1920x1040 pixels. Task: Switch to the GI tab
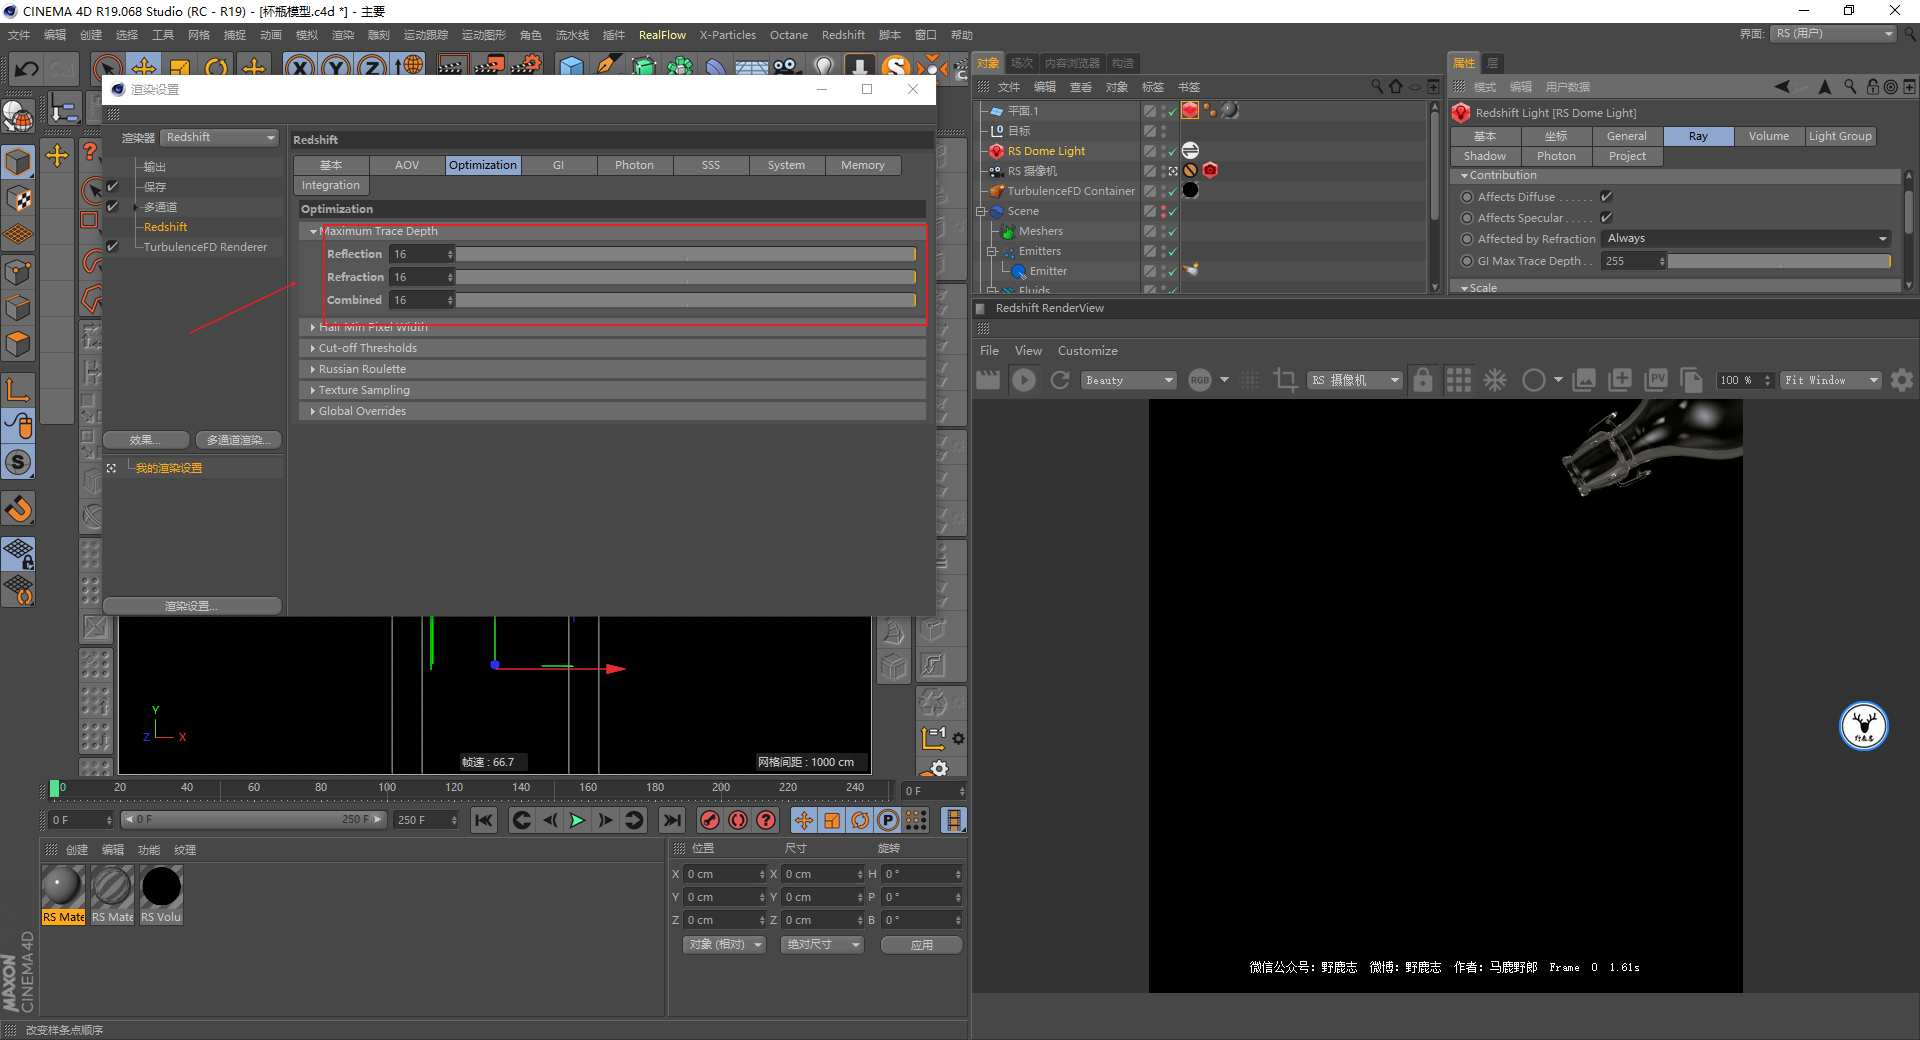(558, 166)
